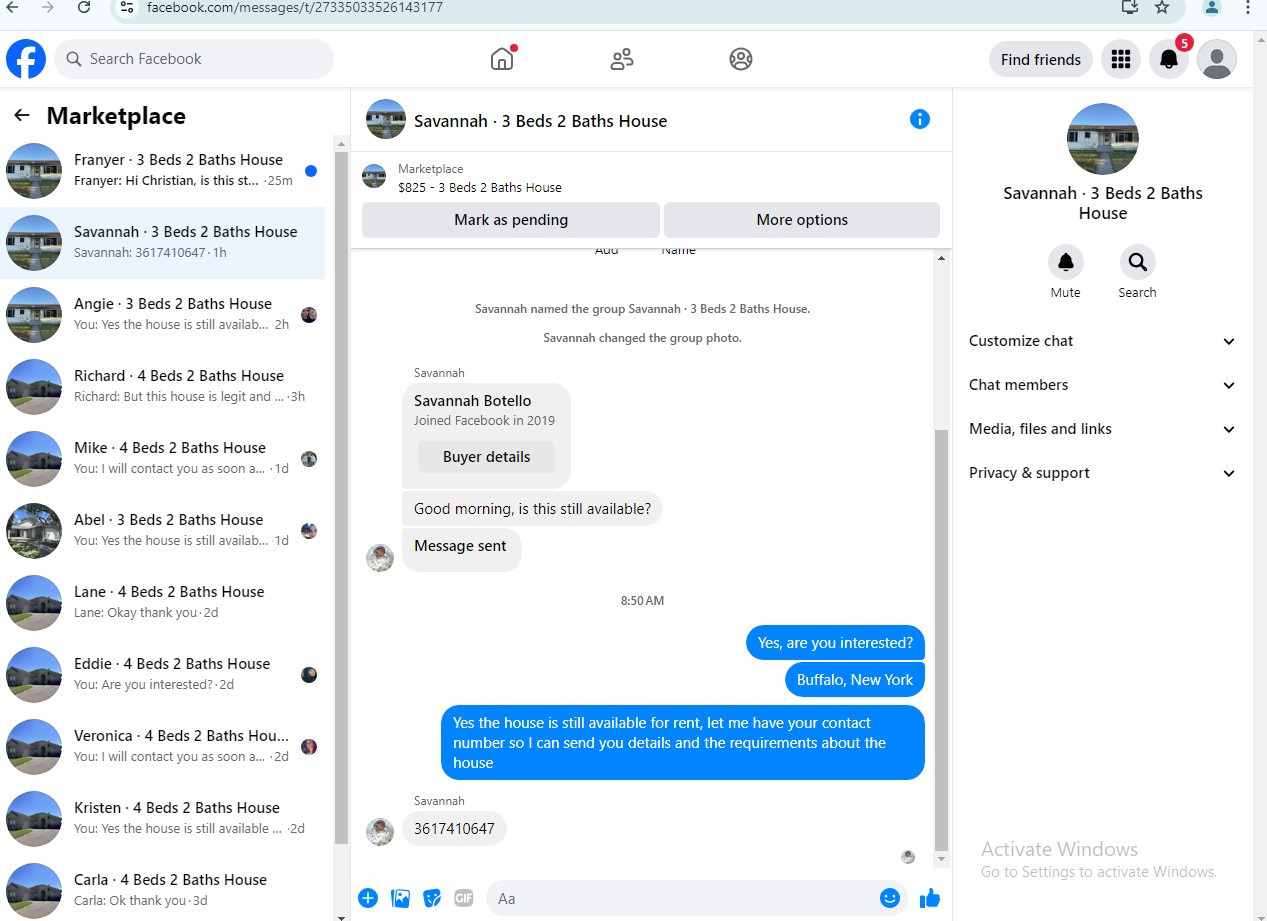Screen dimensions: 1267x921
Task: Search in conversation with magnifier icon
Action: tap(1137, 263)
